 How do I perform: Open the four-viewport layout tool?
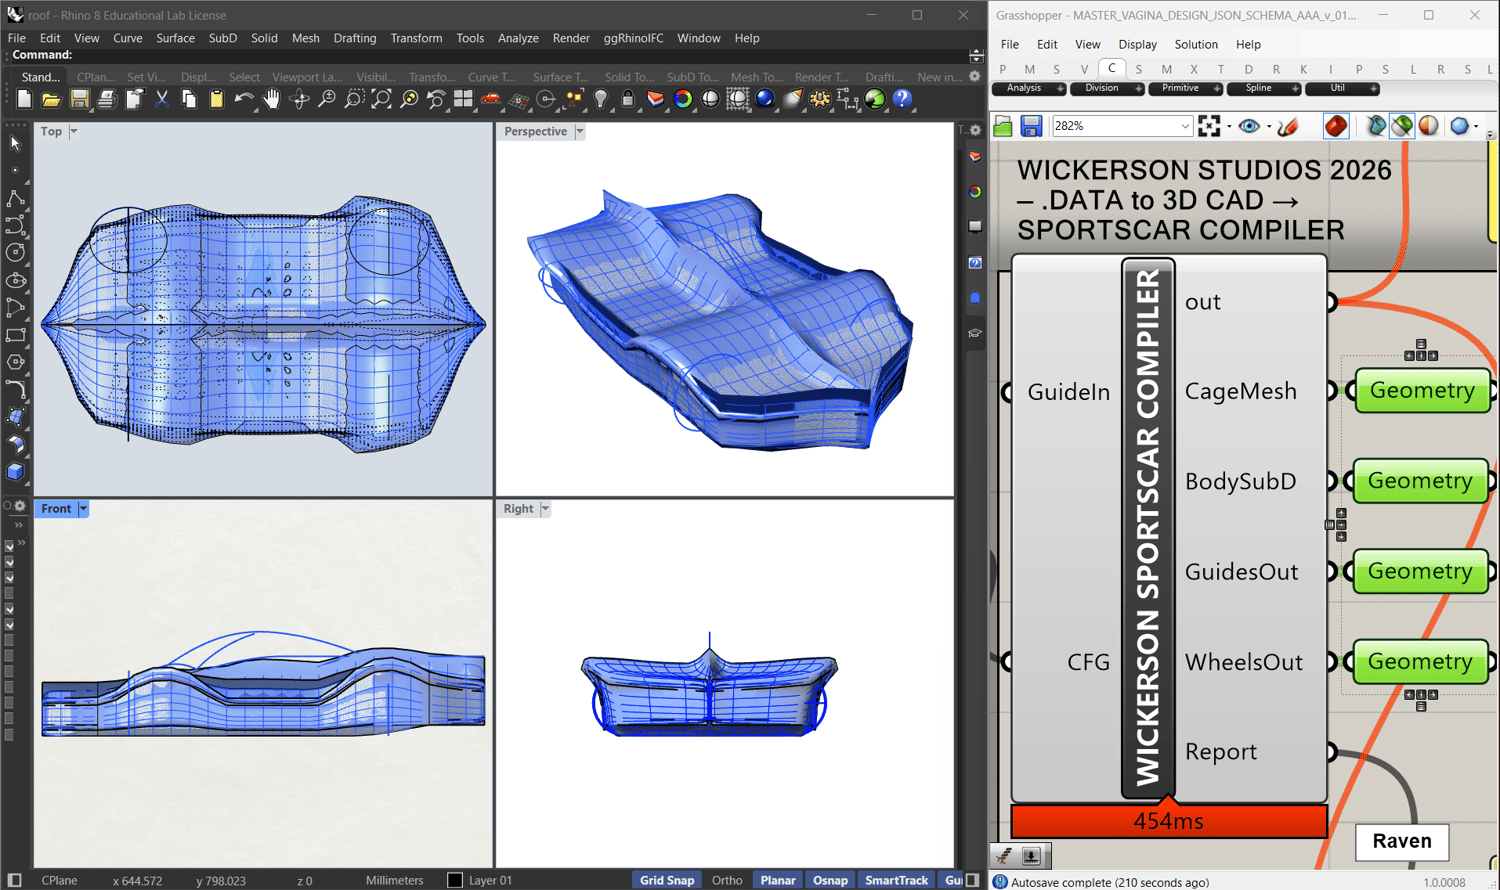(x=463, y=99)
